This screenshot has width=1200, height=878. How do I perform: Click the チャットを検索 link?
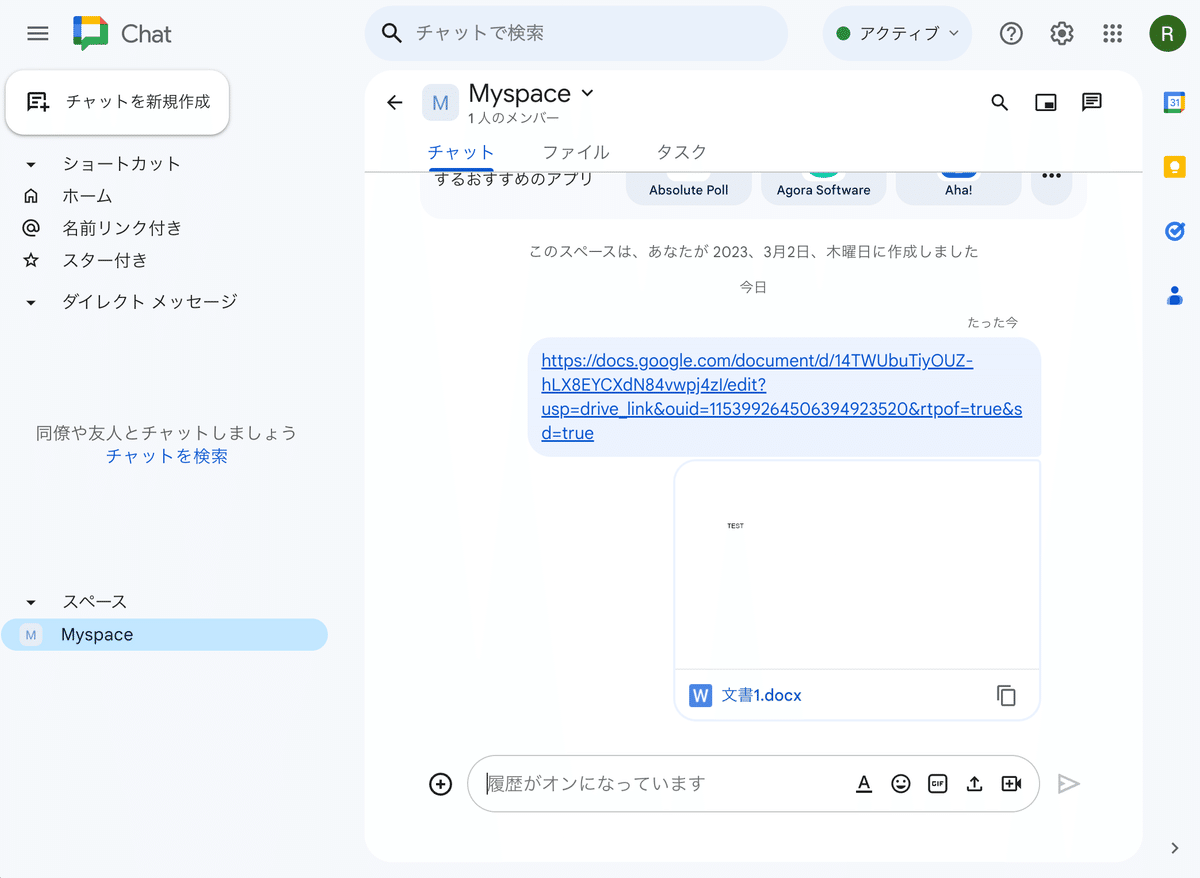(x=167, y=456)
